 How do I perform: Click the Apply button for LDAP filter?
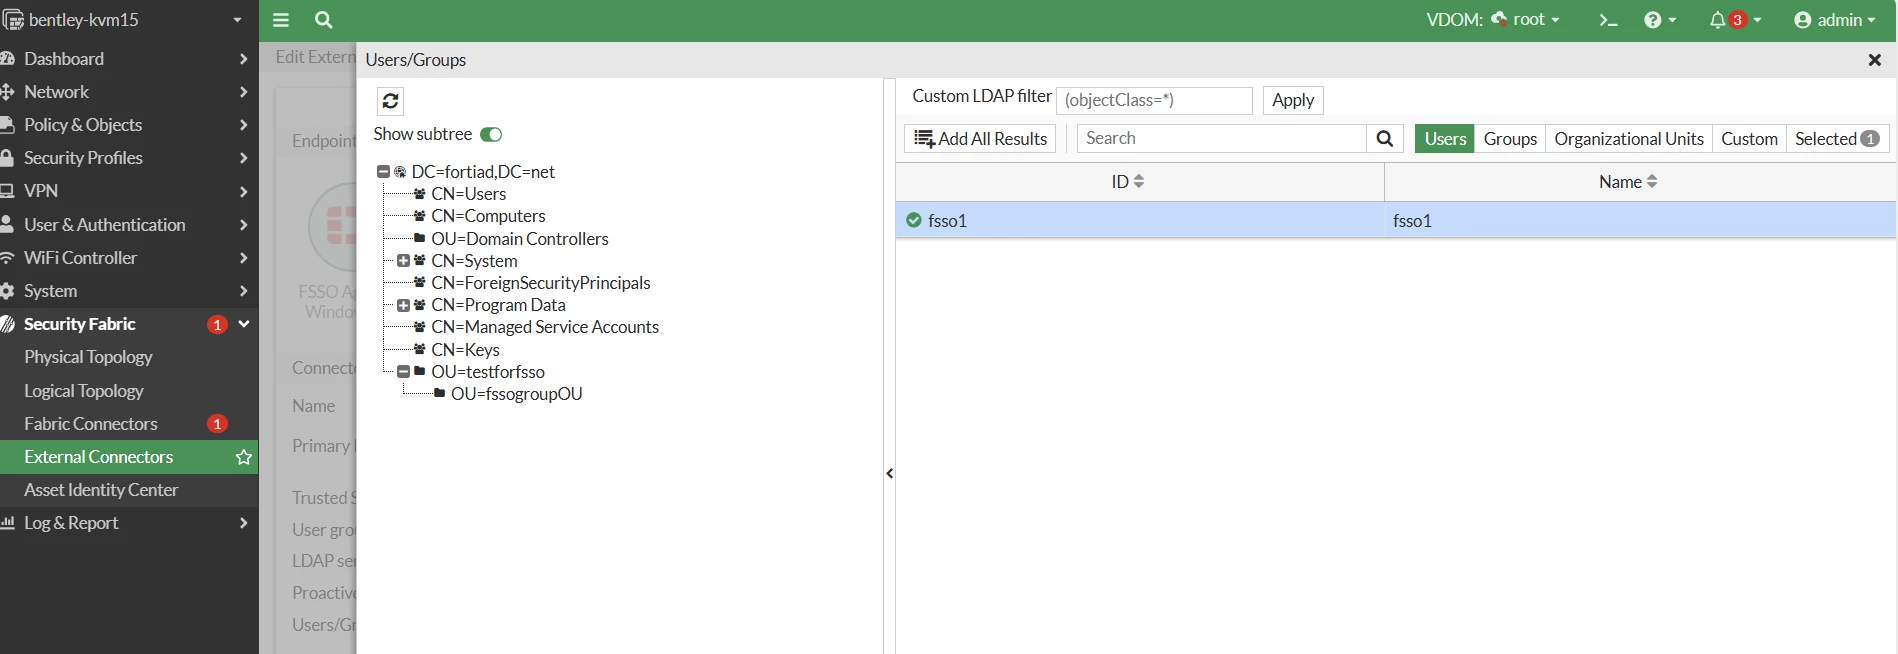[x=1293, y=100]
